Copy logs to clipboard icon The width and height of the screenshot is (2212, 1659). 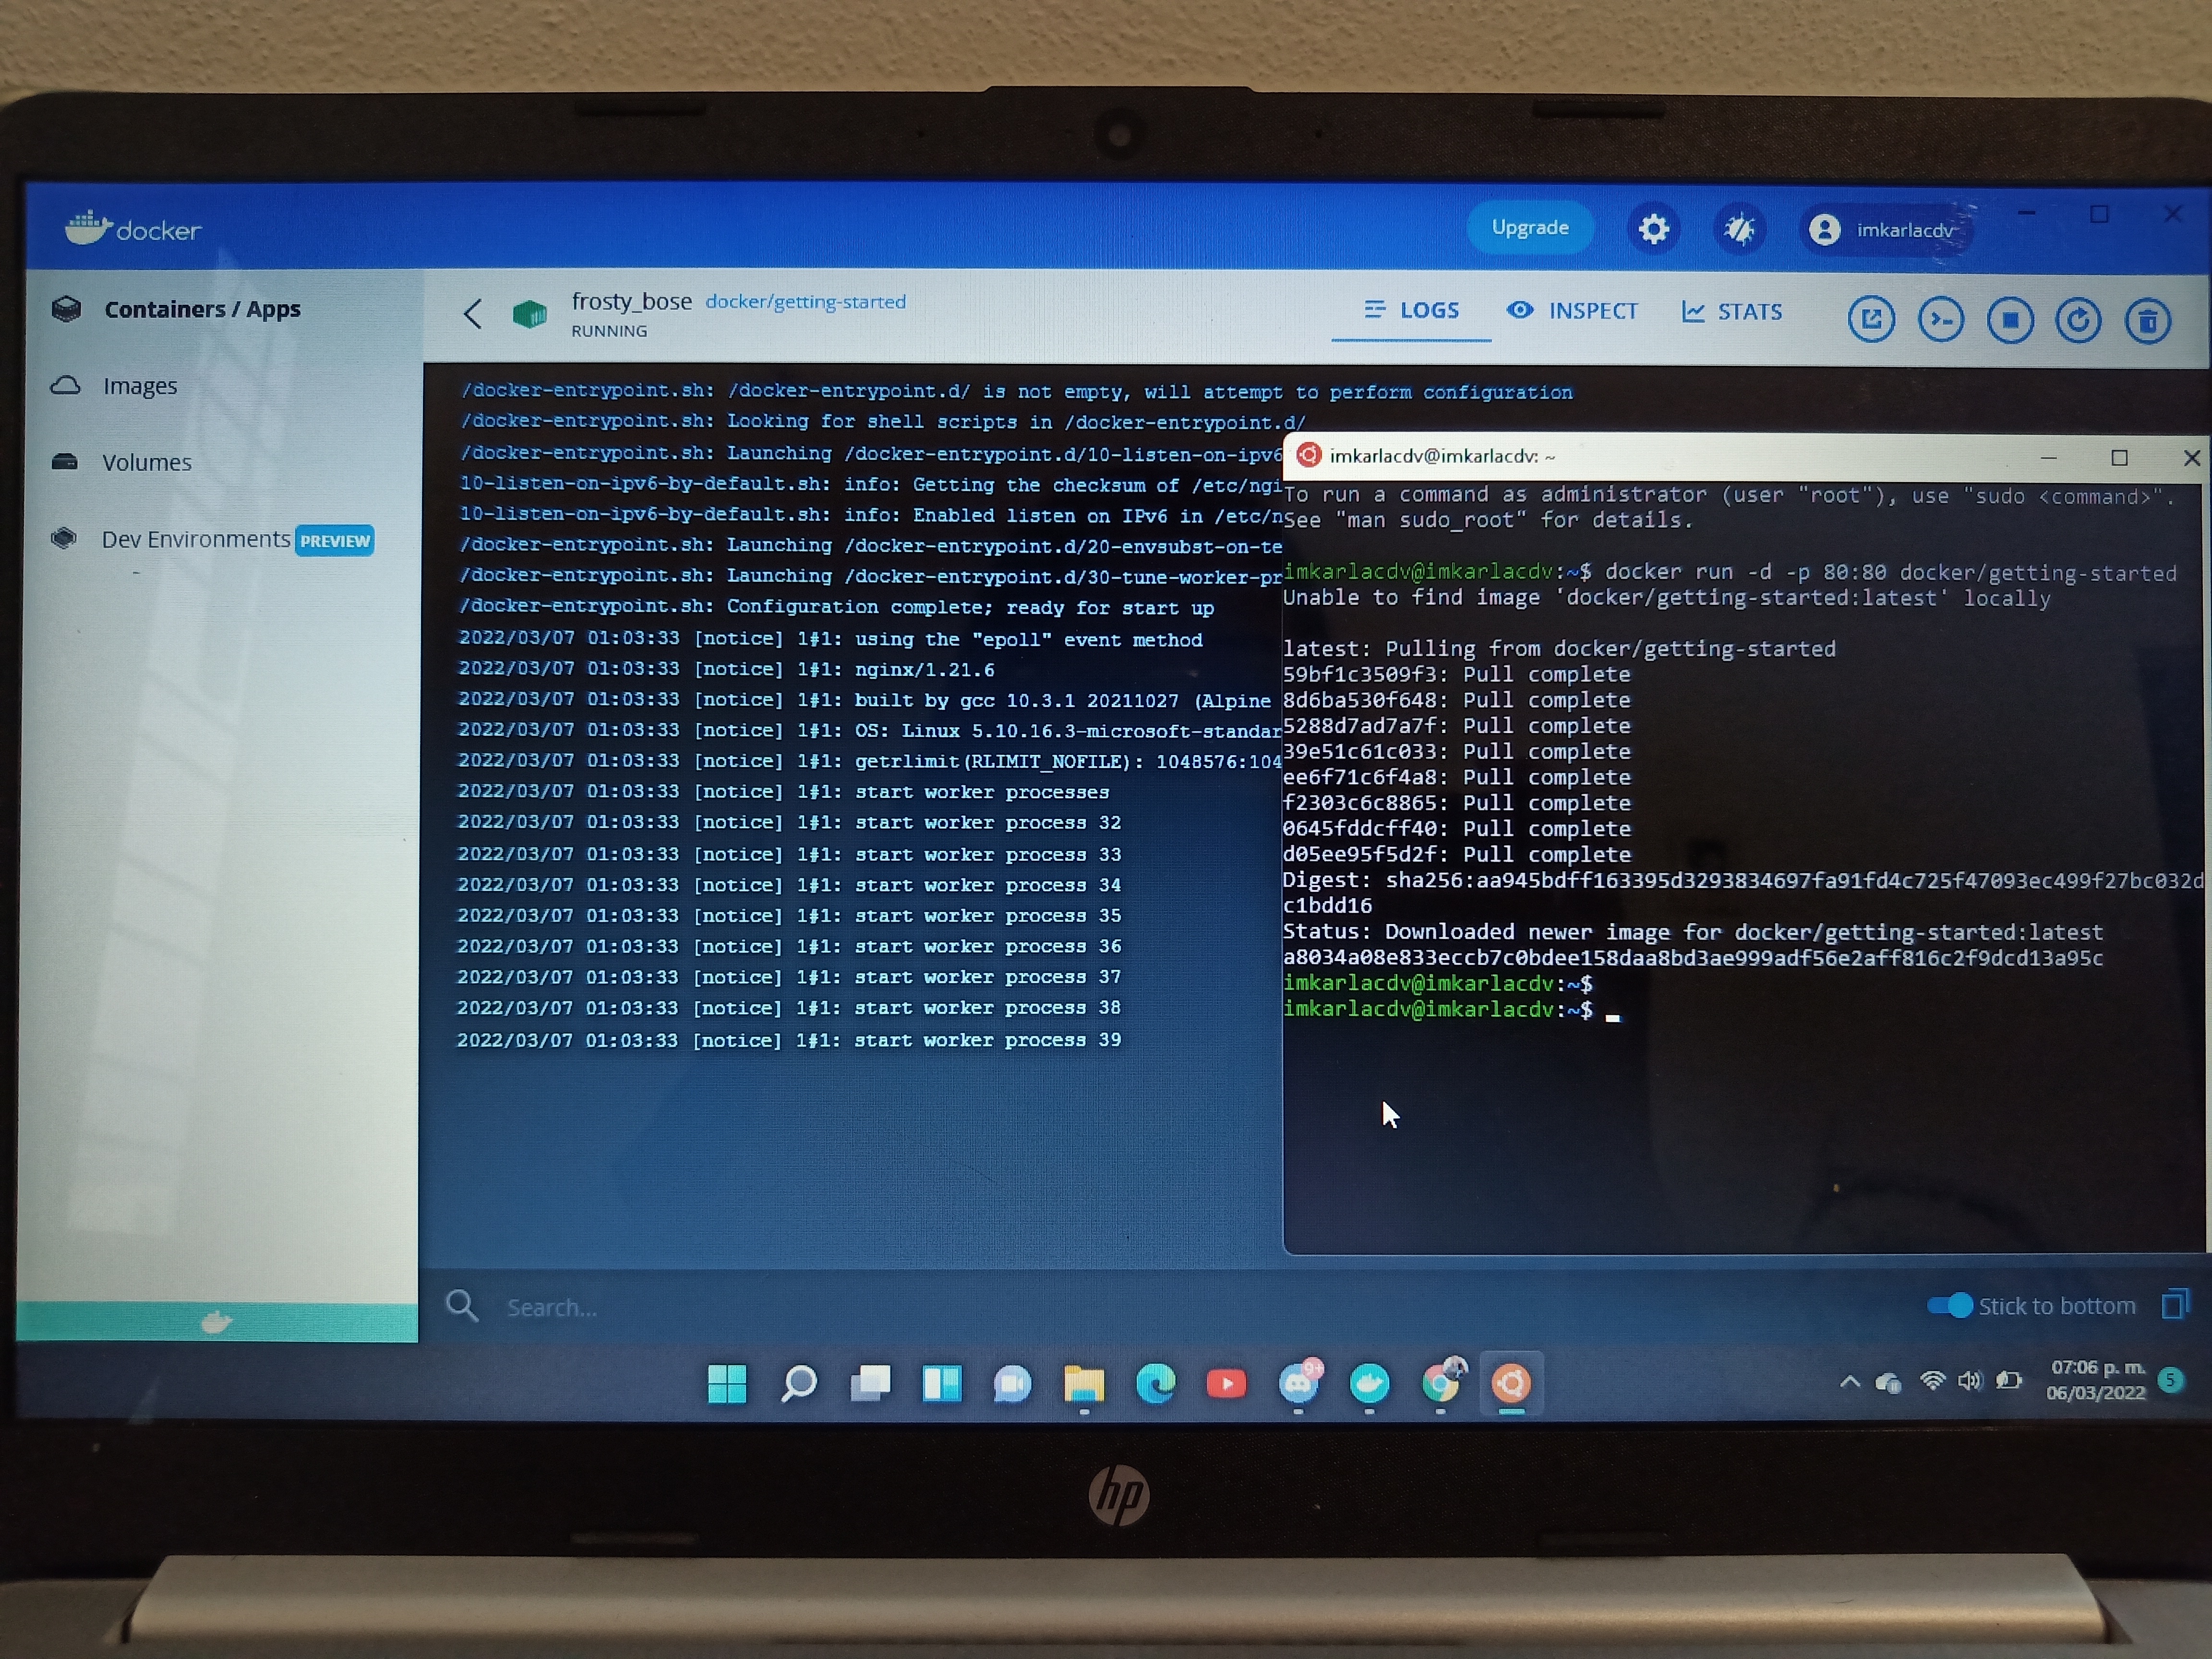click(2174, 1304)
